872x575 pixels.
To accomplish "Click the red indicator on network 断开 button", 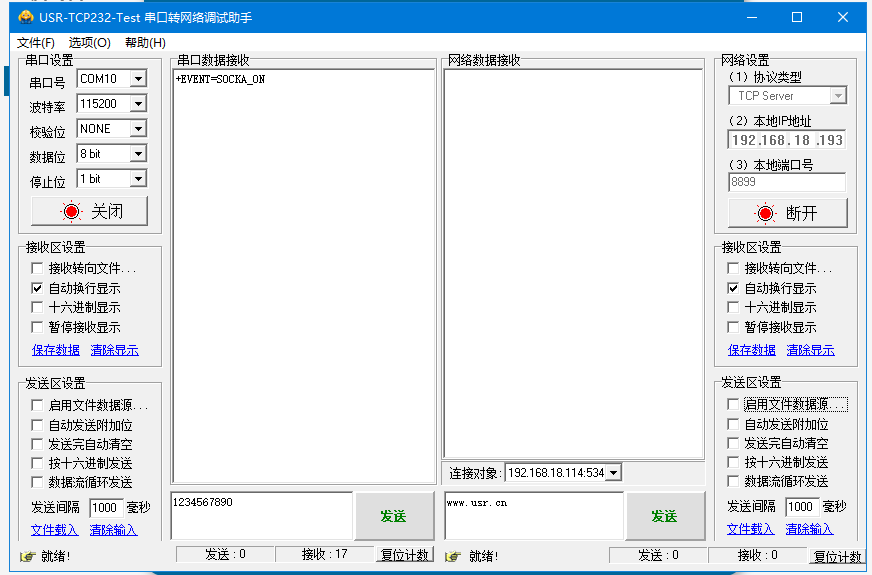I will pyautogui.click(x=766, y=213).
